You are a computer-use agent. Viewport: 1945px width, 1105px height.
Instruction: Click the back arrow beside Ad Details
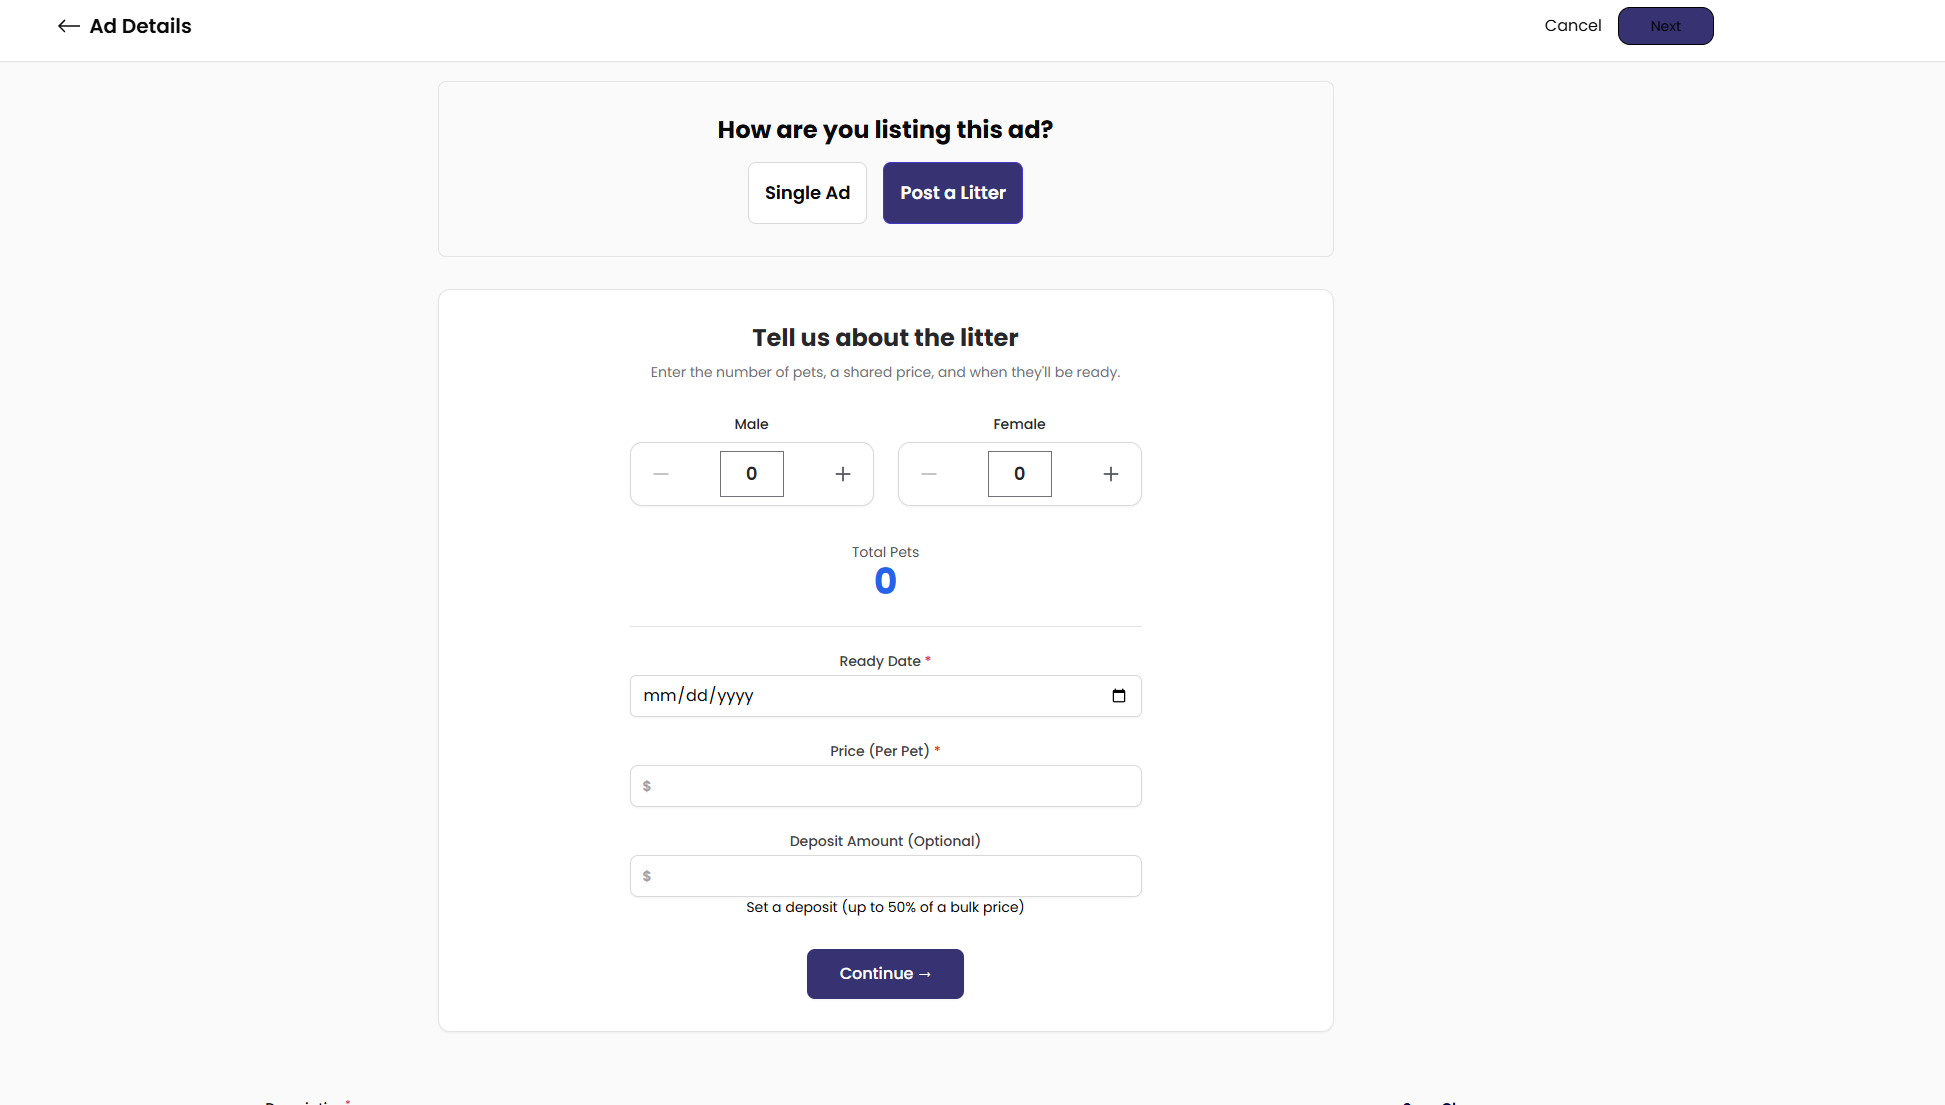68,26
